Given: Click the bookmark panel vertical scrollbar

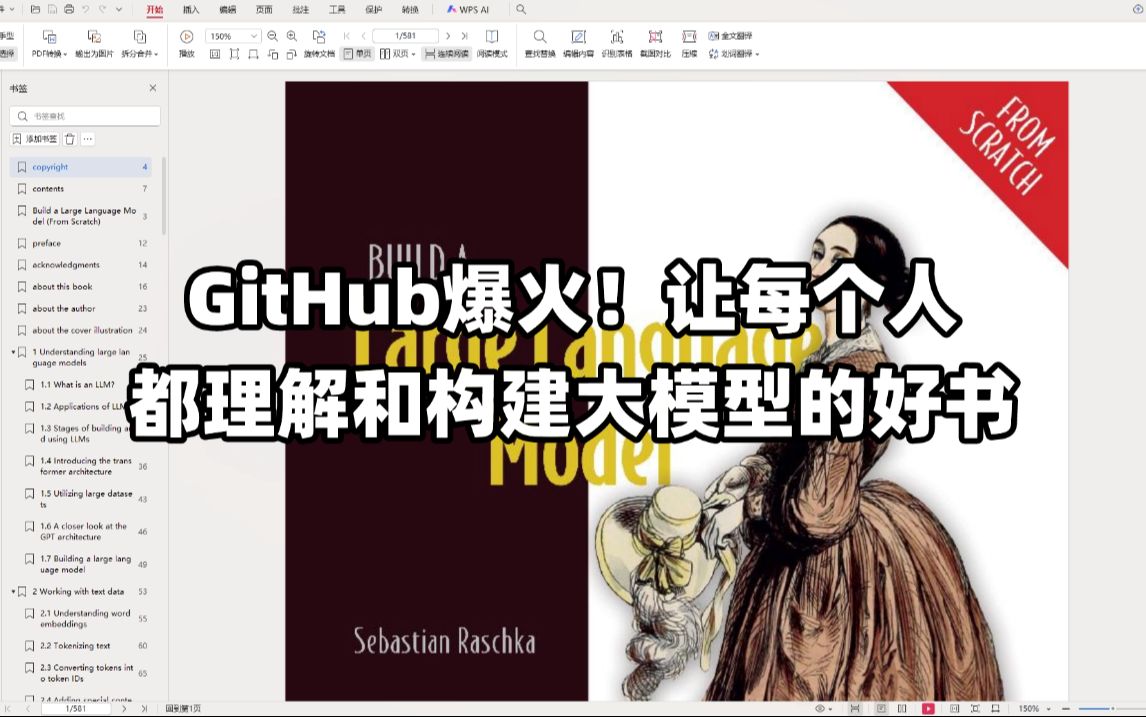Looking at the screenshot, I should [x=164, y=197].
